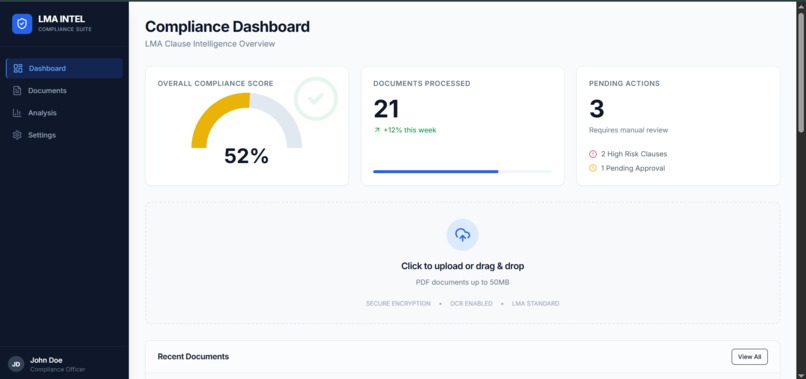Image resolution: width=806 pixels, height=379 pixels.
Task: Click 'DOCUMENTS PROCESSED' card title
Action: (x=422, y=83)
